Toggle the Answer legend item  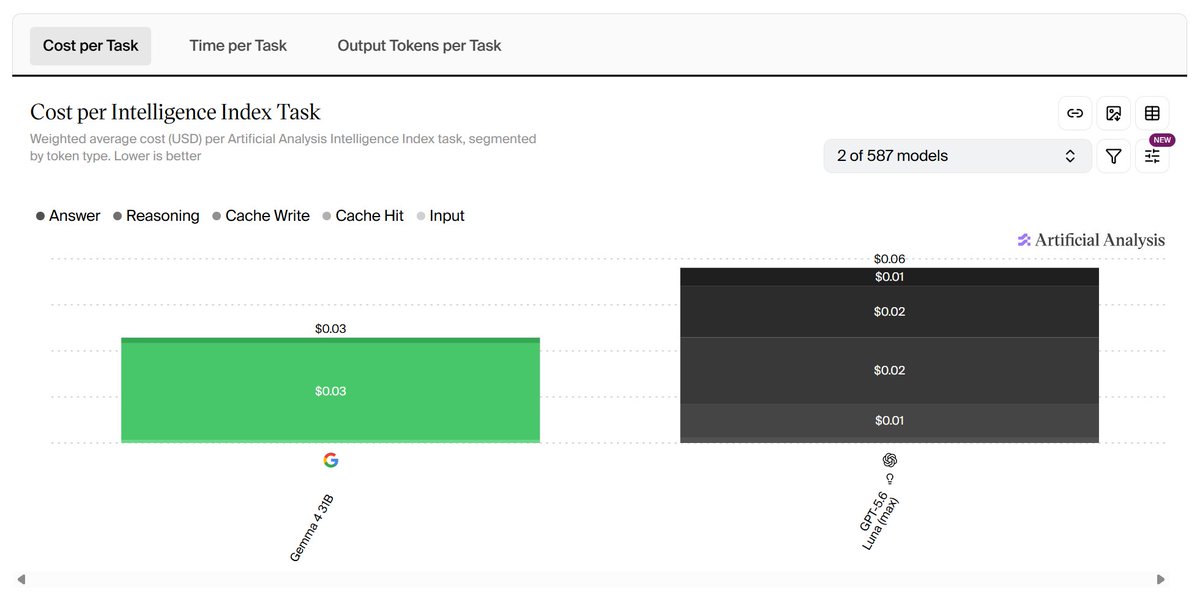click(x=68, y=216)
